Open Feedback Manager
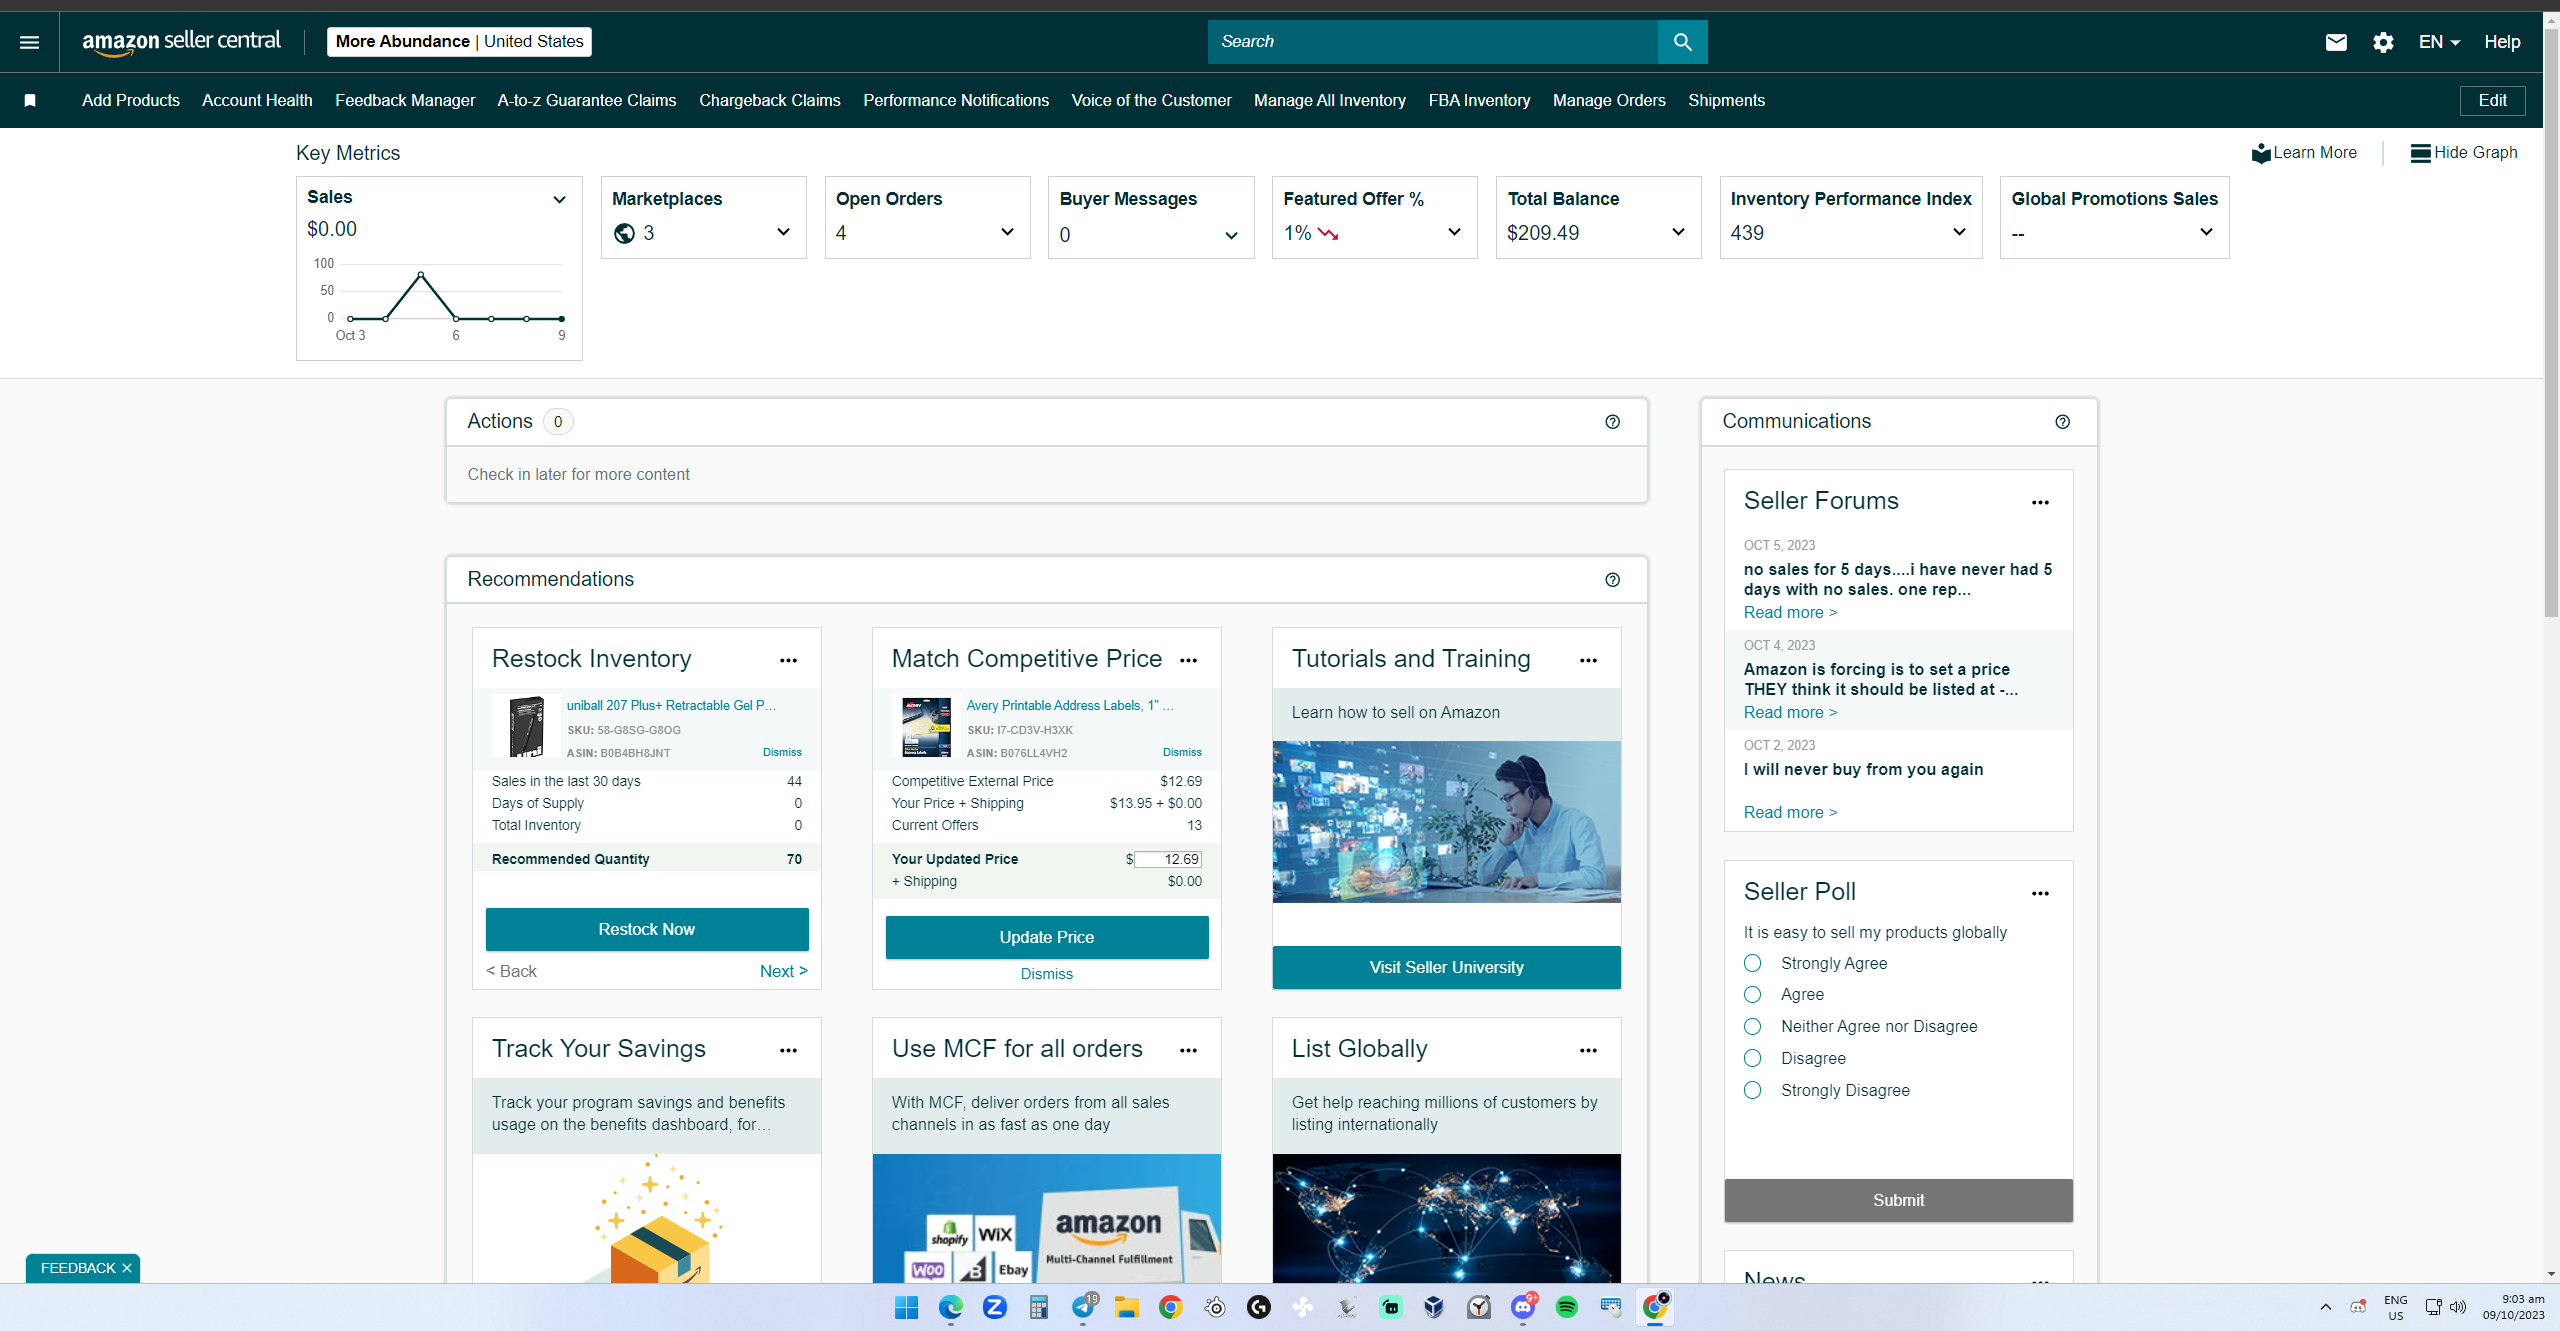This screenshot has height=1331, width=2560. pyautogui.click(x=405, y=100)
